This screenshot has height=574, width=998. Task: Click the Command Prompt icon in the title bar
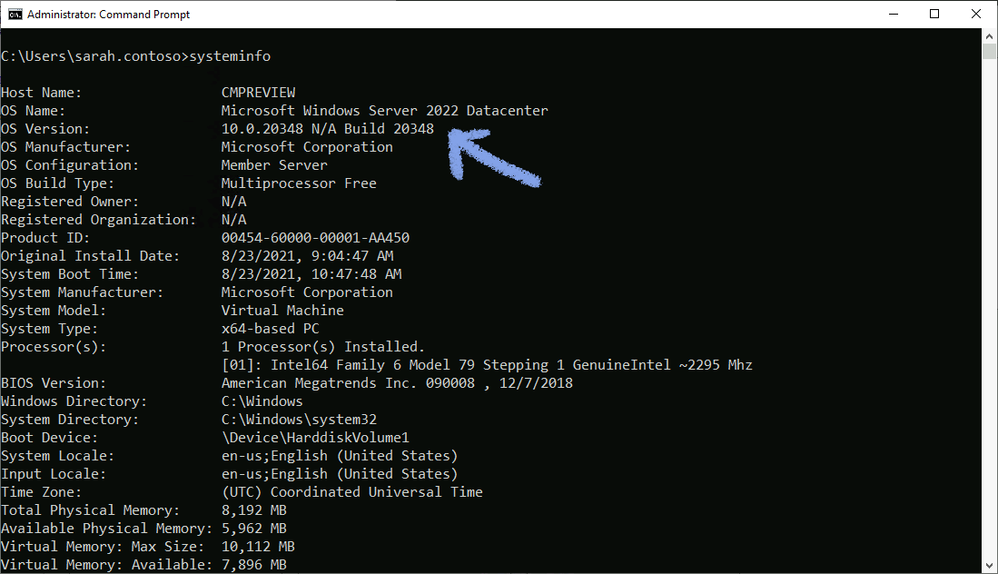15,14
